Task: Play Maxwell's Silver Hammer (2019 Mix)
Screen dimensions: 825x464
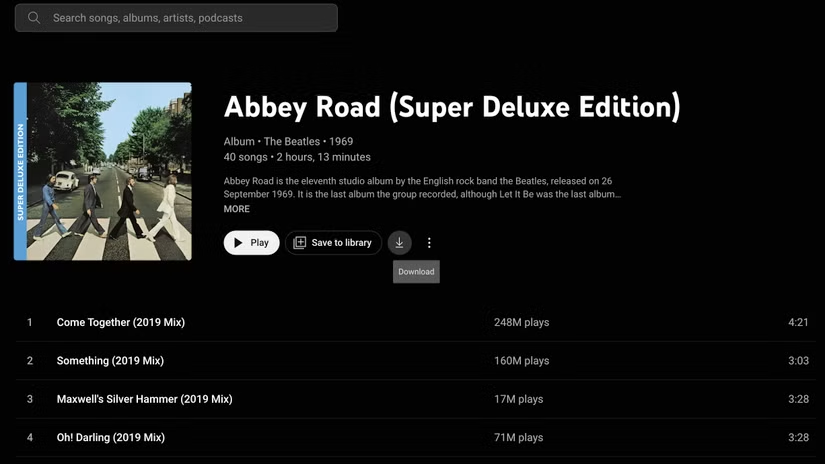Action: [x=144, y=399]
